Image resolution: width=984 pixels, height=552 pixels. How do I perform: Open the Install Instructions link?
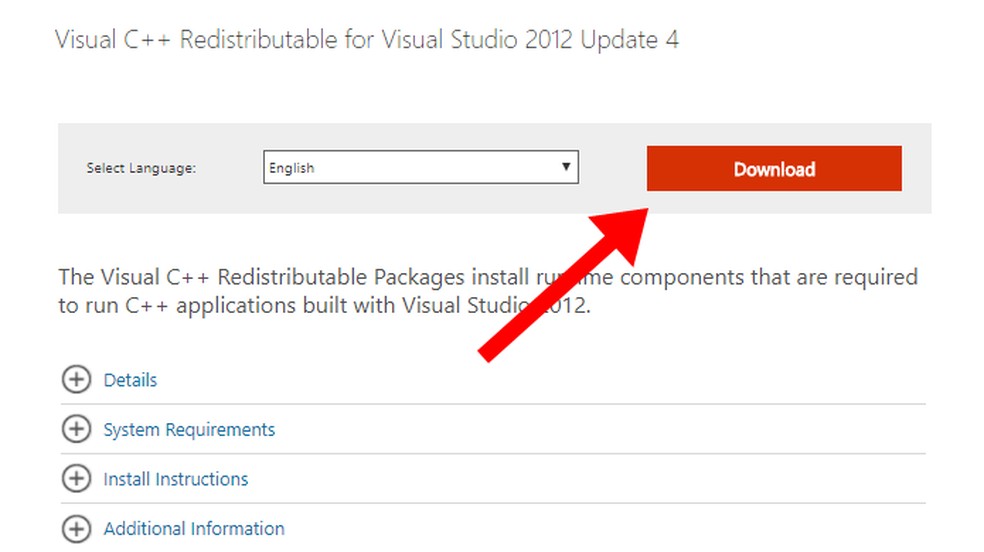(176, 479)
